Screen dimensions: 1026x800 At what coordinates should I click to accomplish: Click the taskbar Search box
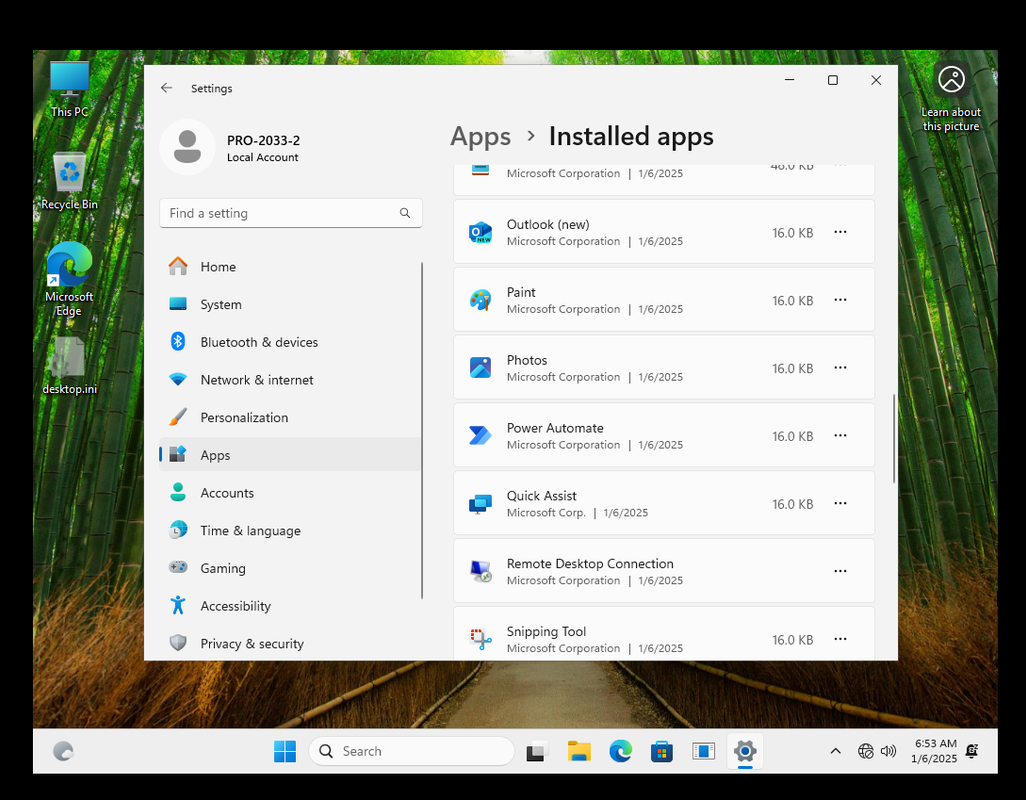(x=412, y=752)
